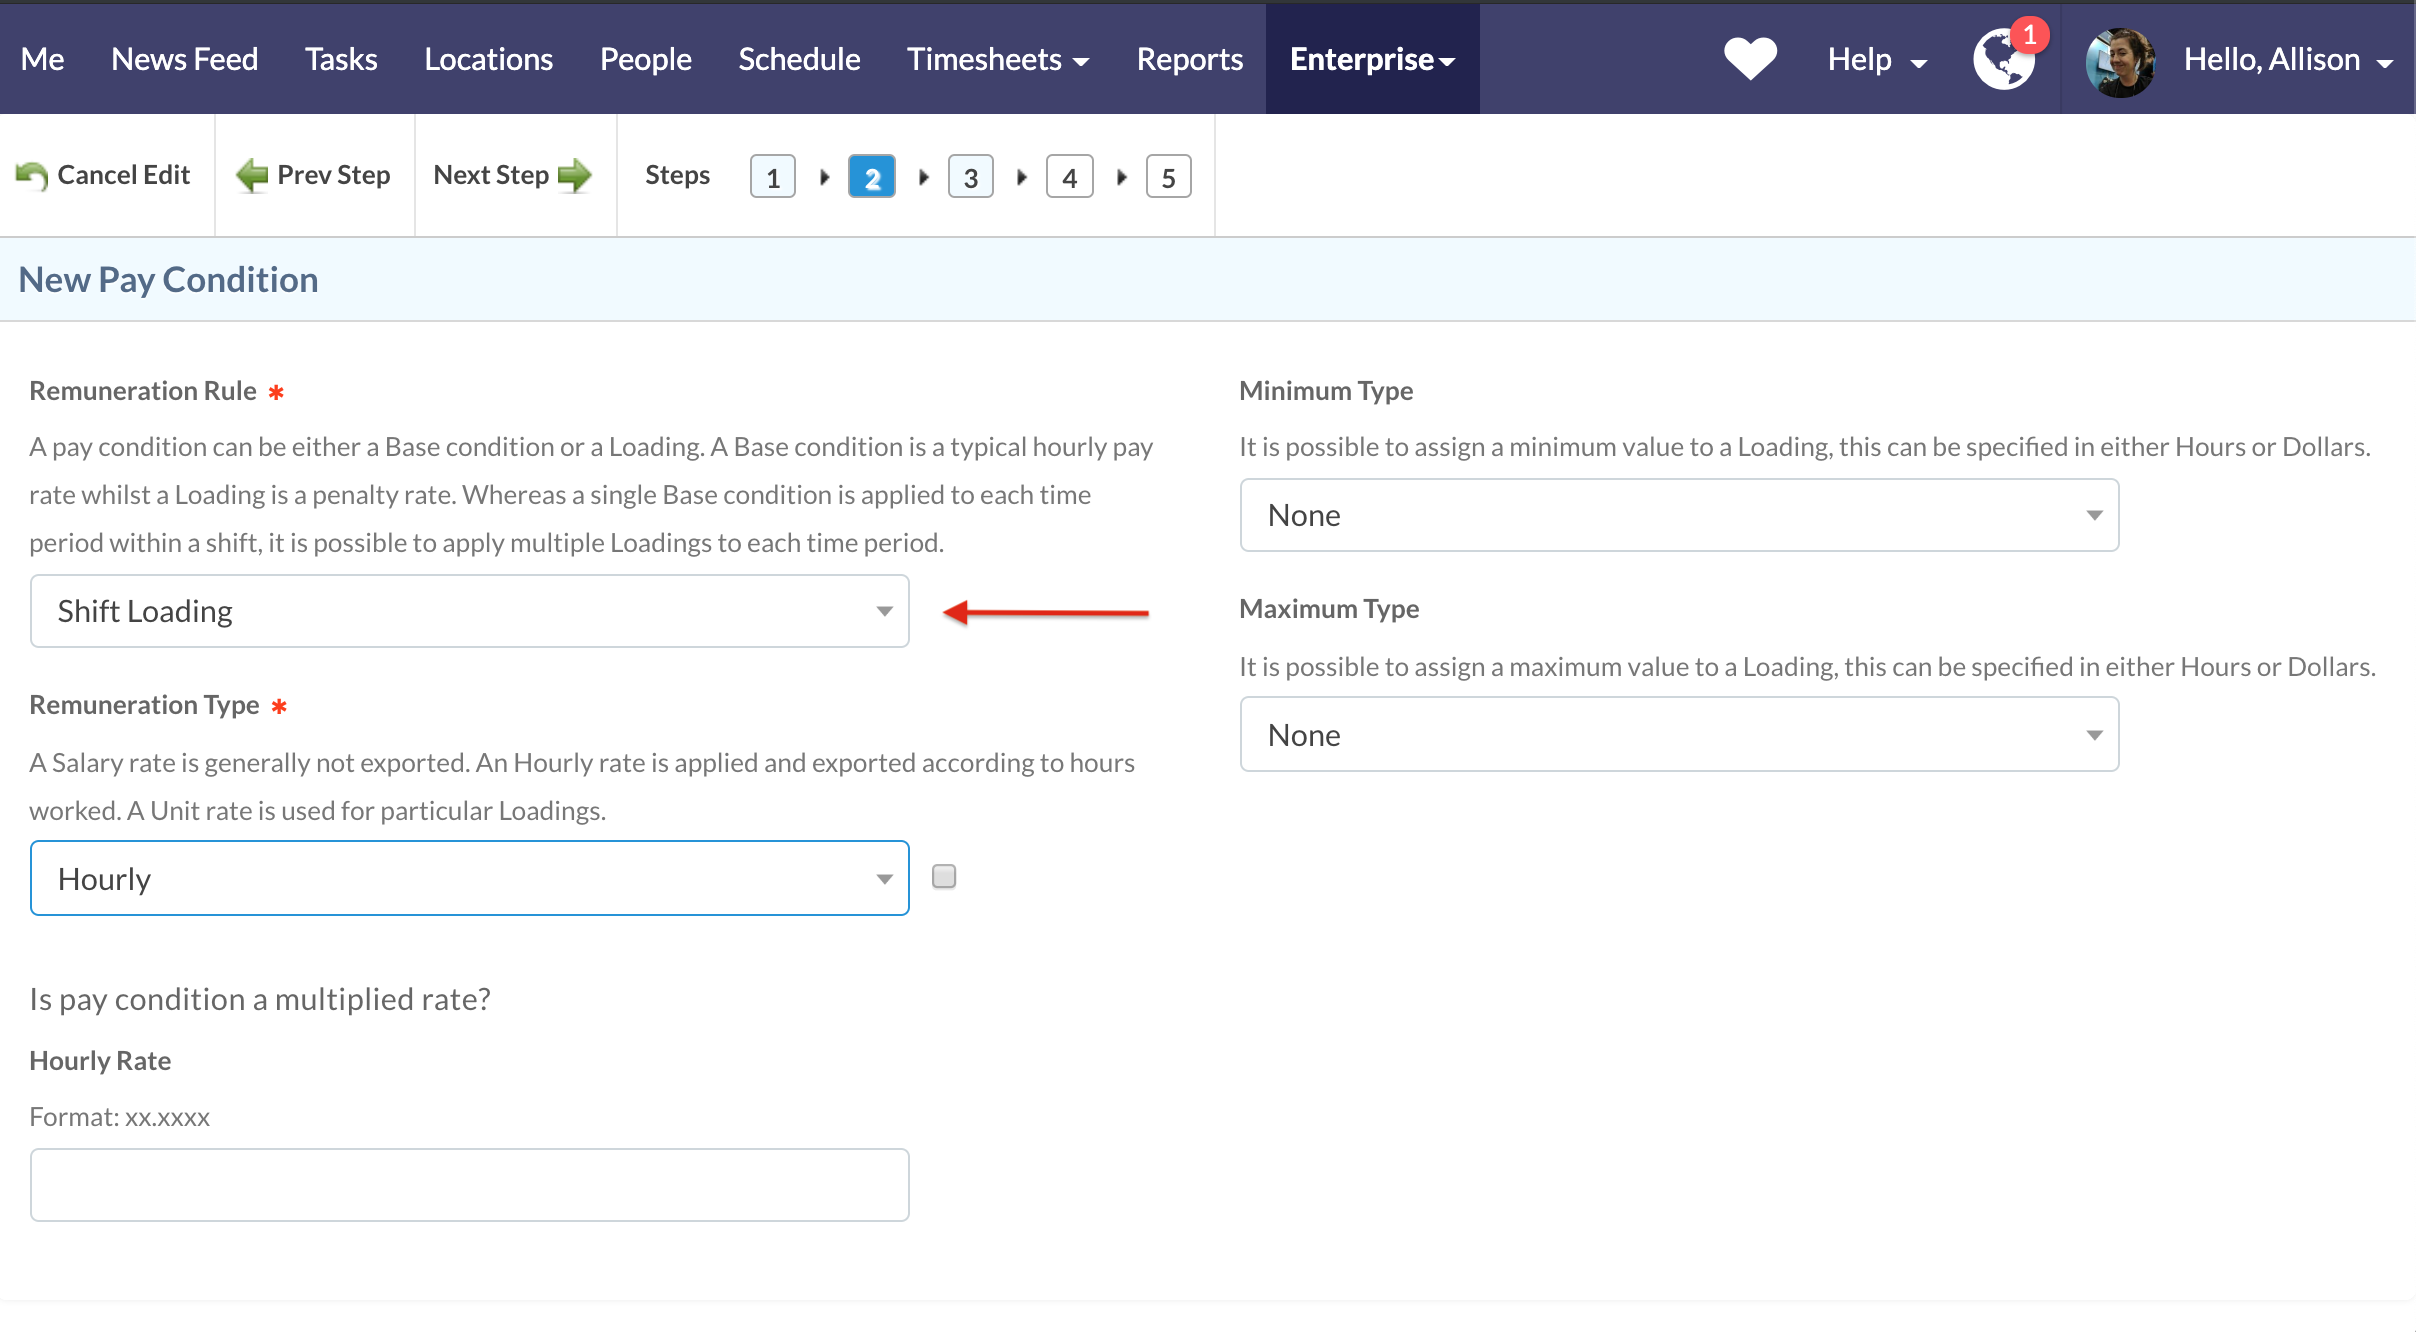This screenshot has height=1332, width=2416.
Task: Jump to step 3 box
Action: (970, 177)
